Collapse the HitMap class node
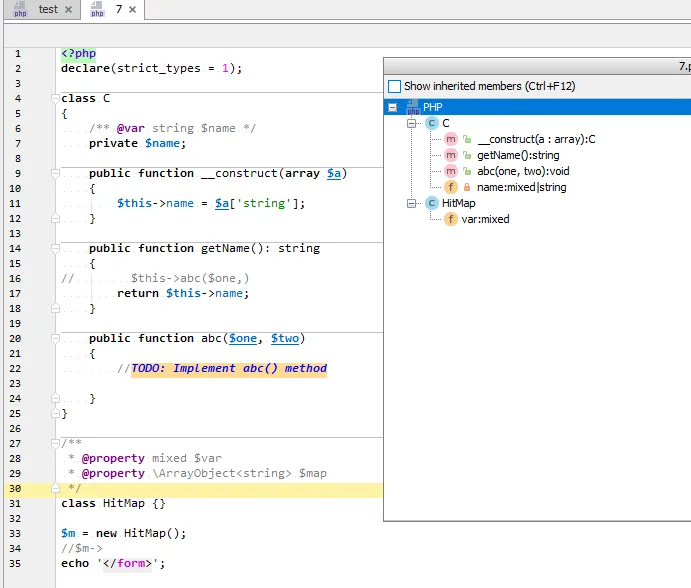Viewport: 691px width, 588px height. (x=411, y=203)
